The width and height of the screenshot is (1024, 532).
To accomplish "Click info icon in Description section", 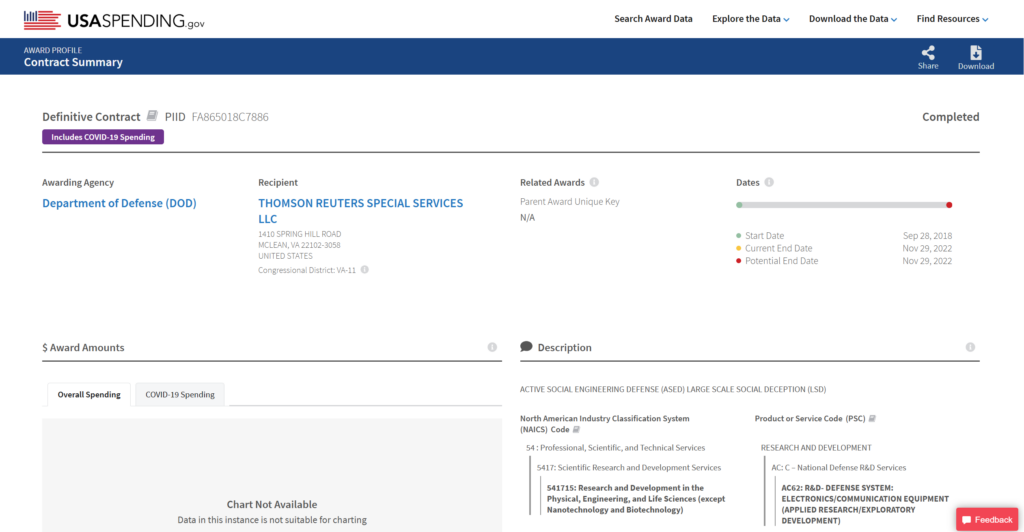I will pos(970,347).
